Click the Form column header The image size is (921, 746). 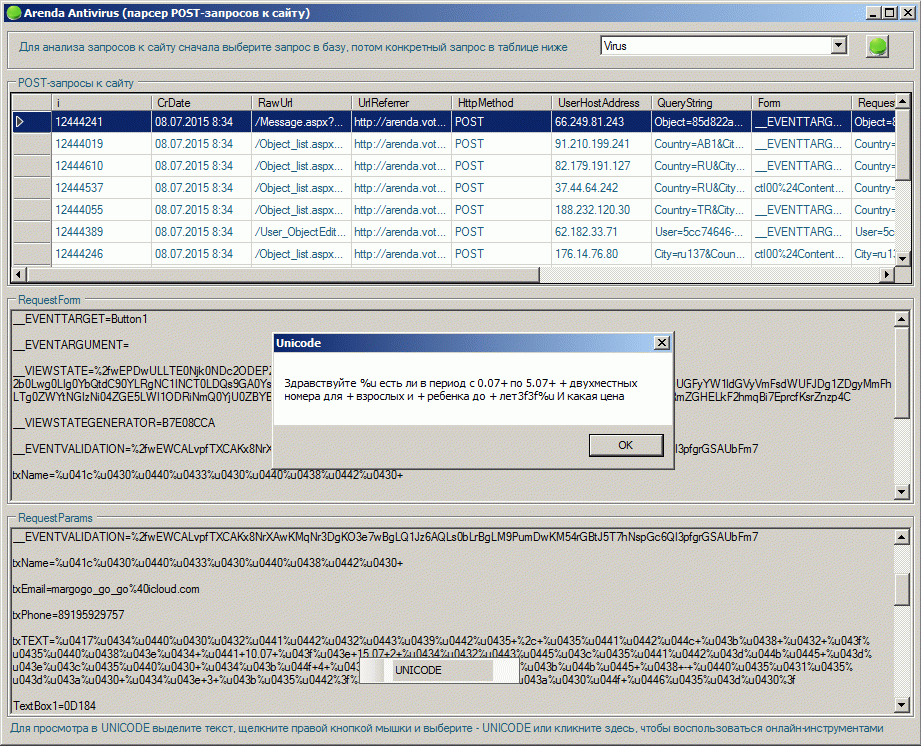coord(801,103)
